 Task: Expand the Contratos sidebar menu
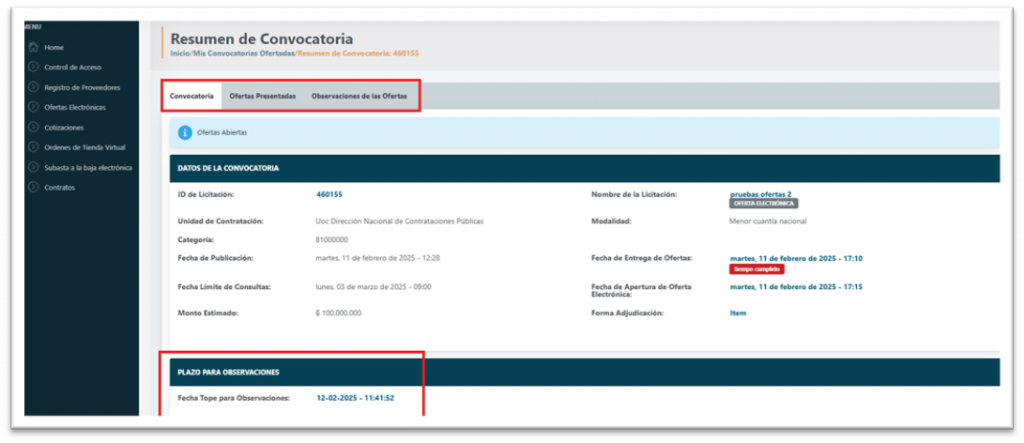tap(59, 188)
